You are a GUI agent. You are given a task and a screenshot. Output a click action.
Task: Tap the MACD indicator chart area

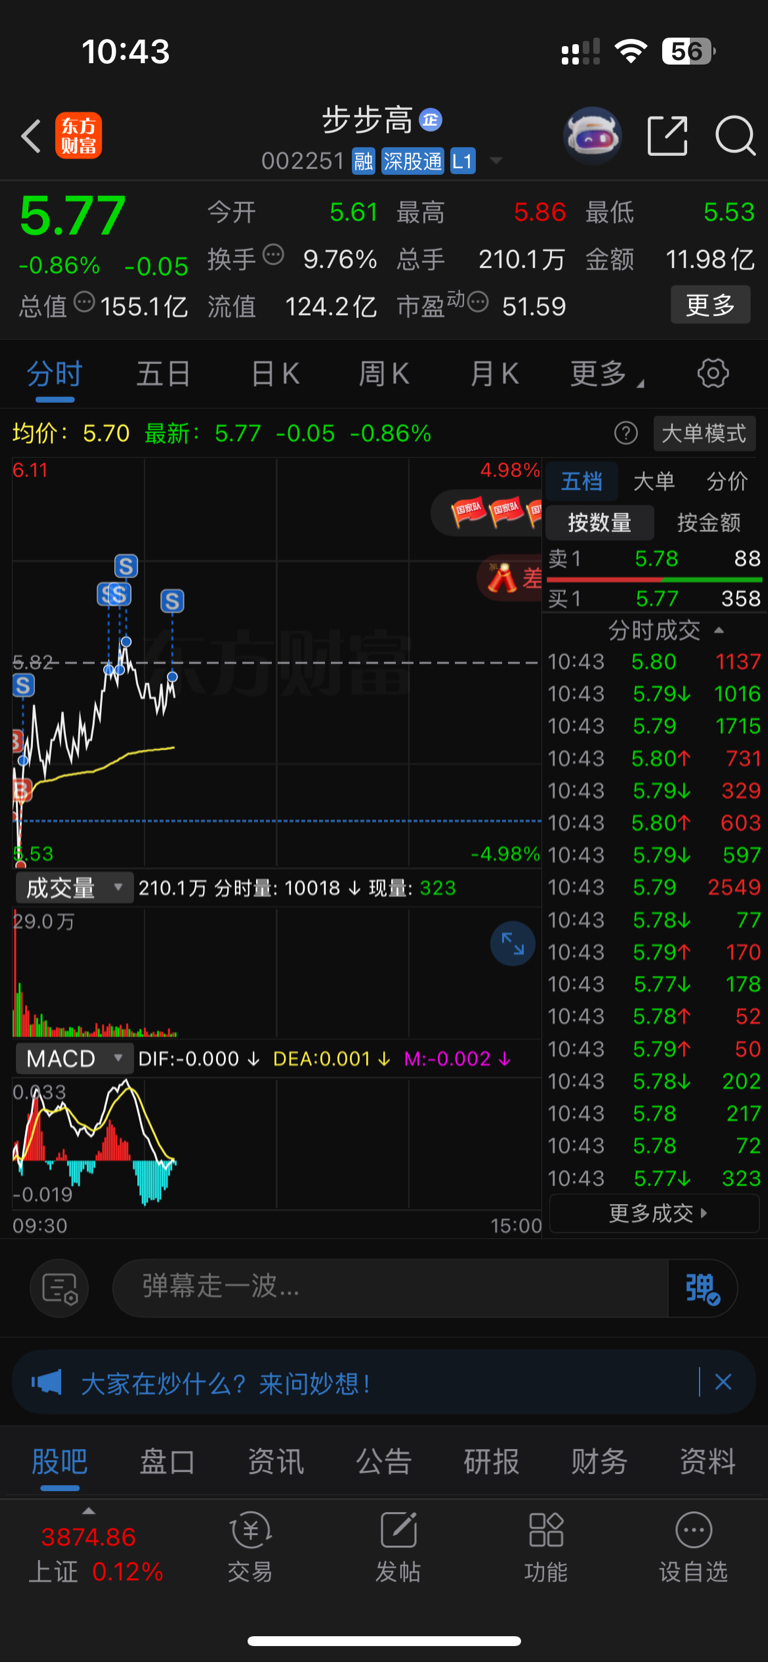tap(277, 1142)
